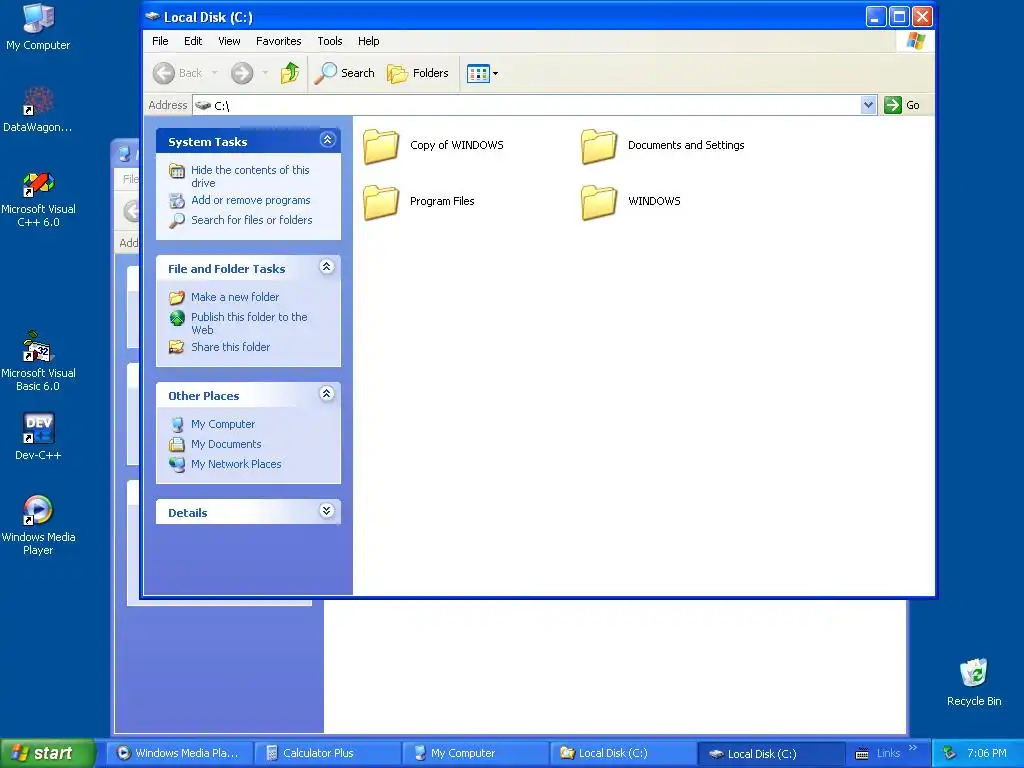Click the My Network Places icon
The height and width of the screenshot is (768, 1024).
tap(177, 464)
